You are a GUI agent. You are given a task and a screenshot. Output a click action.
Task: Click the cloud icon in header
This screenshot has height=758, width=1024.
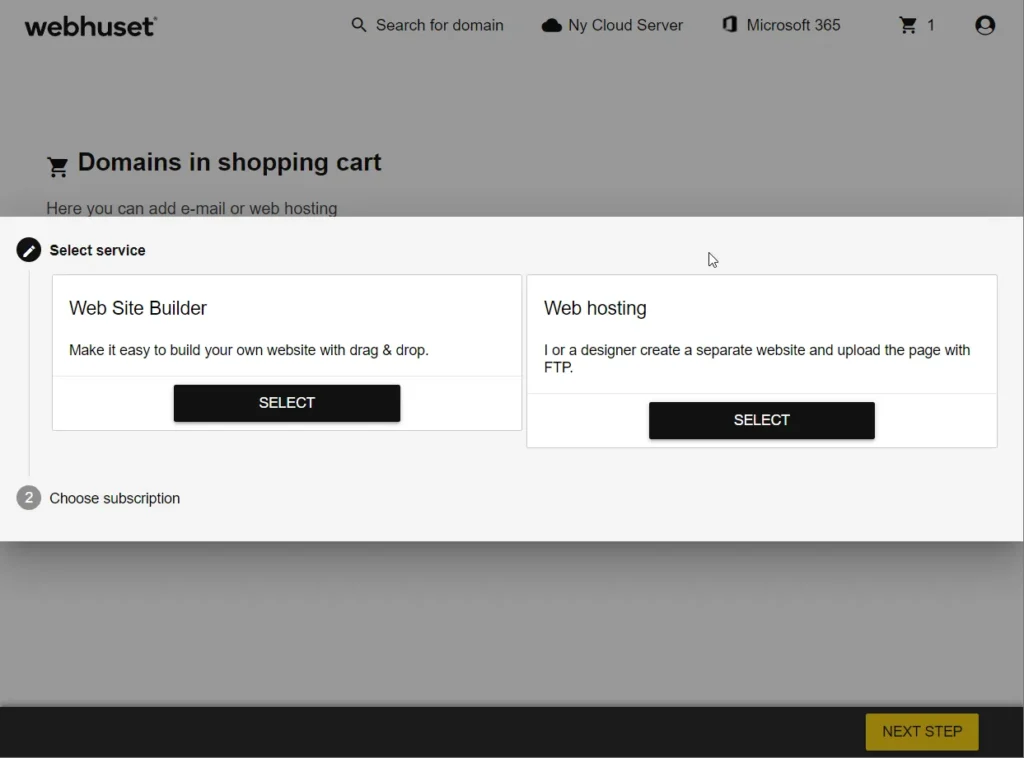click(551, 25)
